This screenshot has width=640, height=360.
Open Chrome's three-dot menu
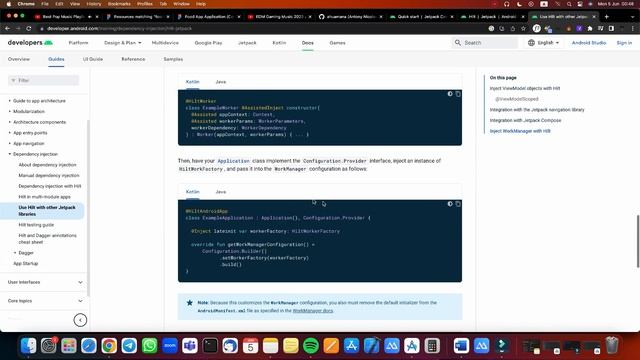[x=633, y=29]
